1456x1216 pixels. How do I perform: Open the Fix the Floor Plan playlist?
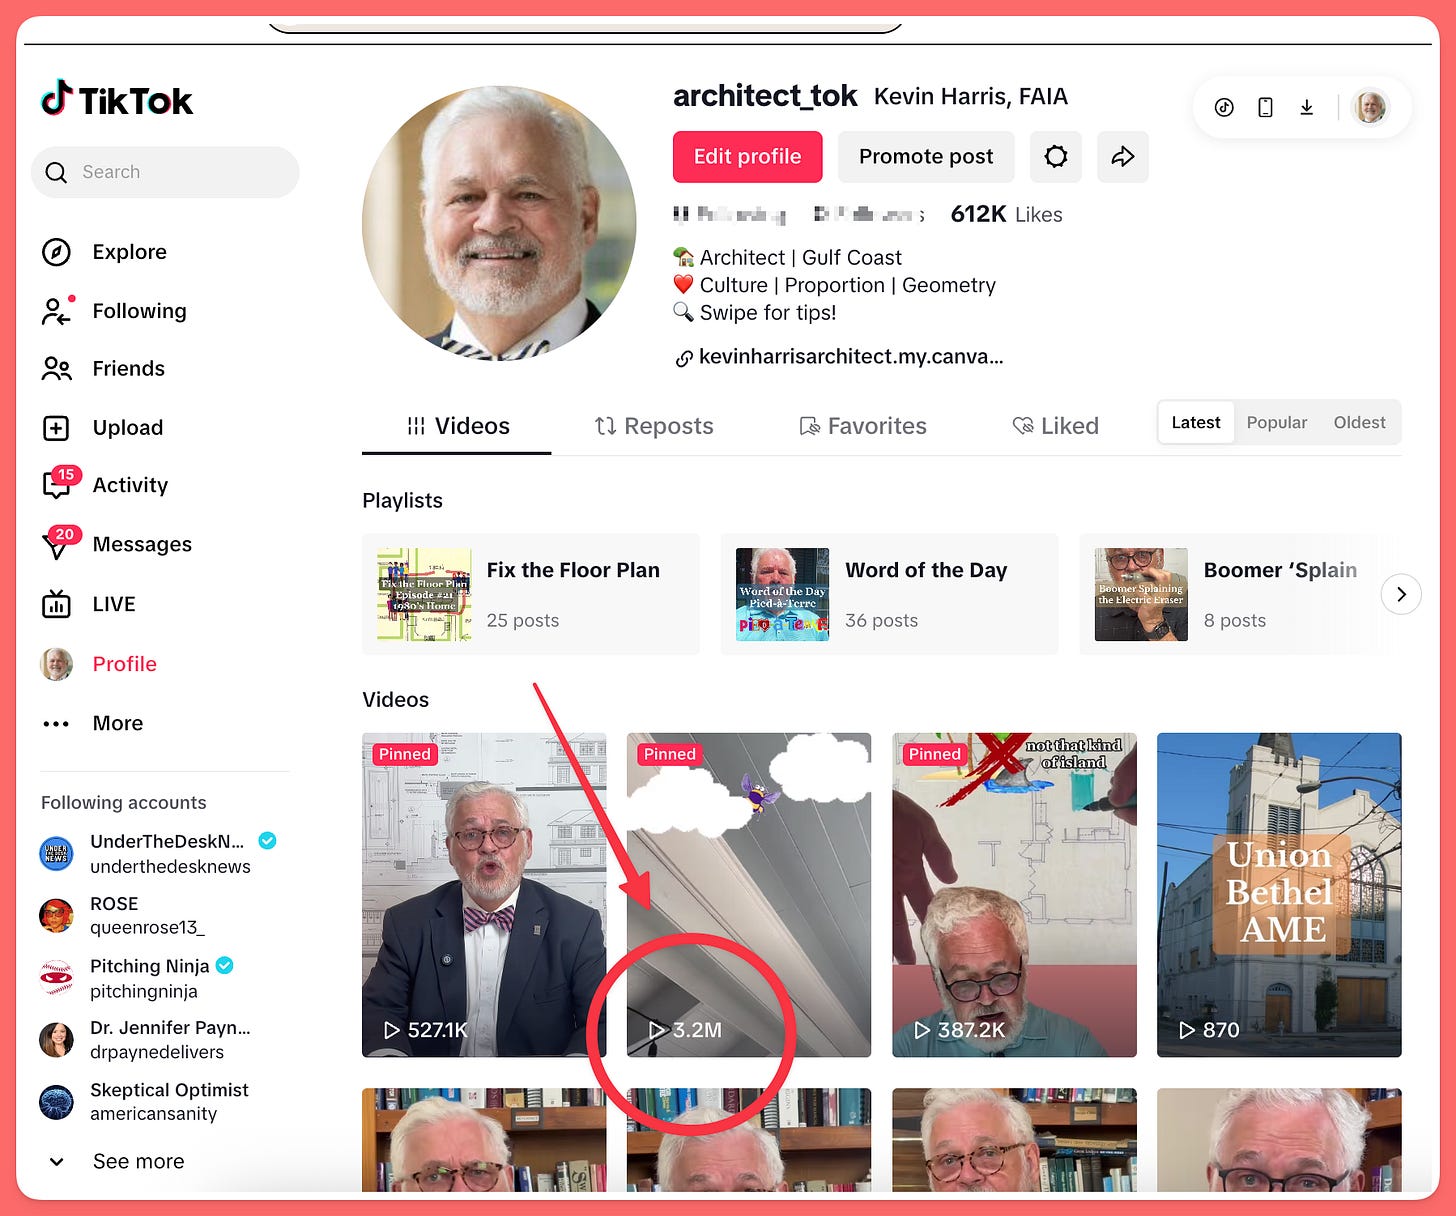tap(531, 594)
